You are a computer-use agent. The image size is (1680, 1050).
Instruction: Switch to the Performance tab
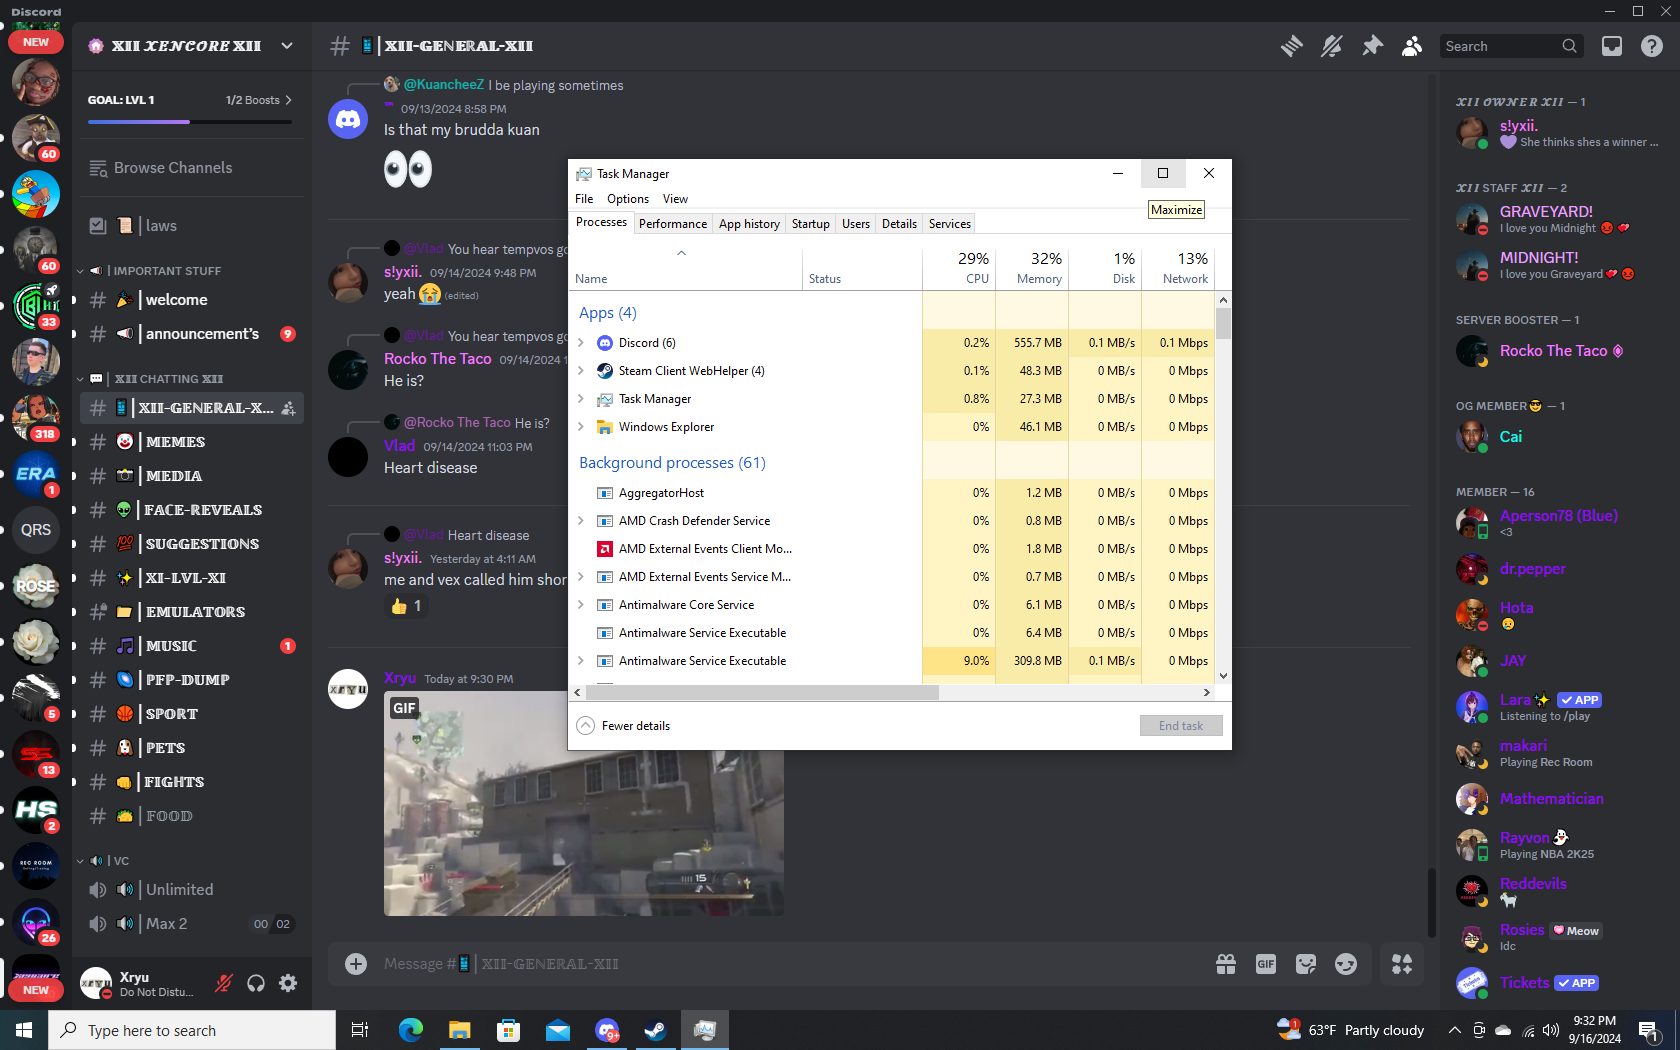pyautogui.click(x=673, y=224)
